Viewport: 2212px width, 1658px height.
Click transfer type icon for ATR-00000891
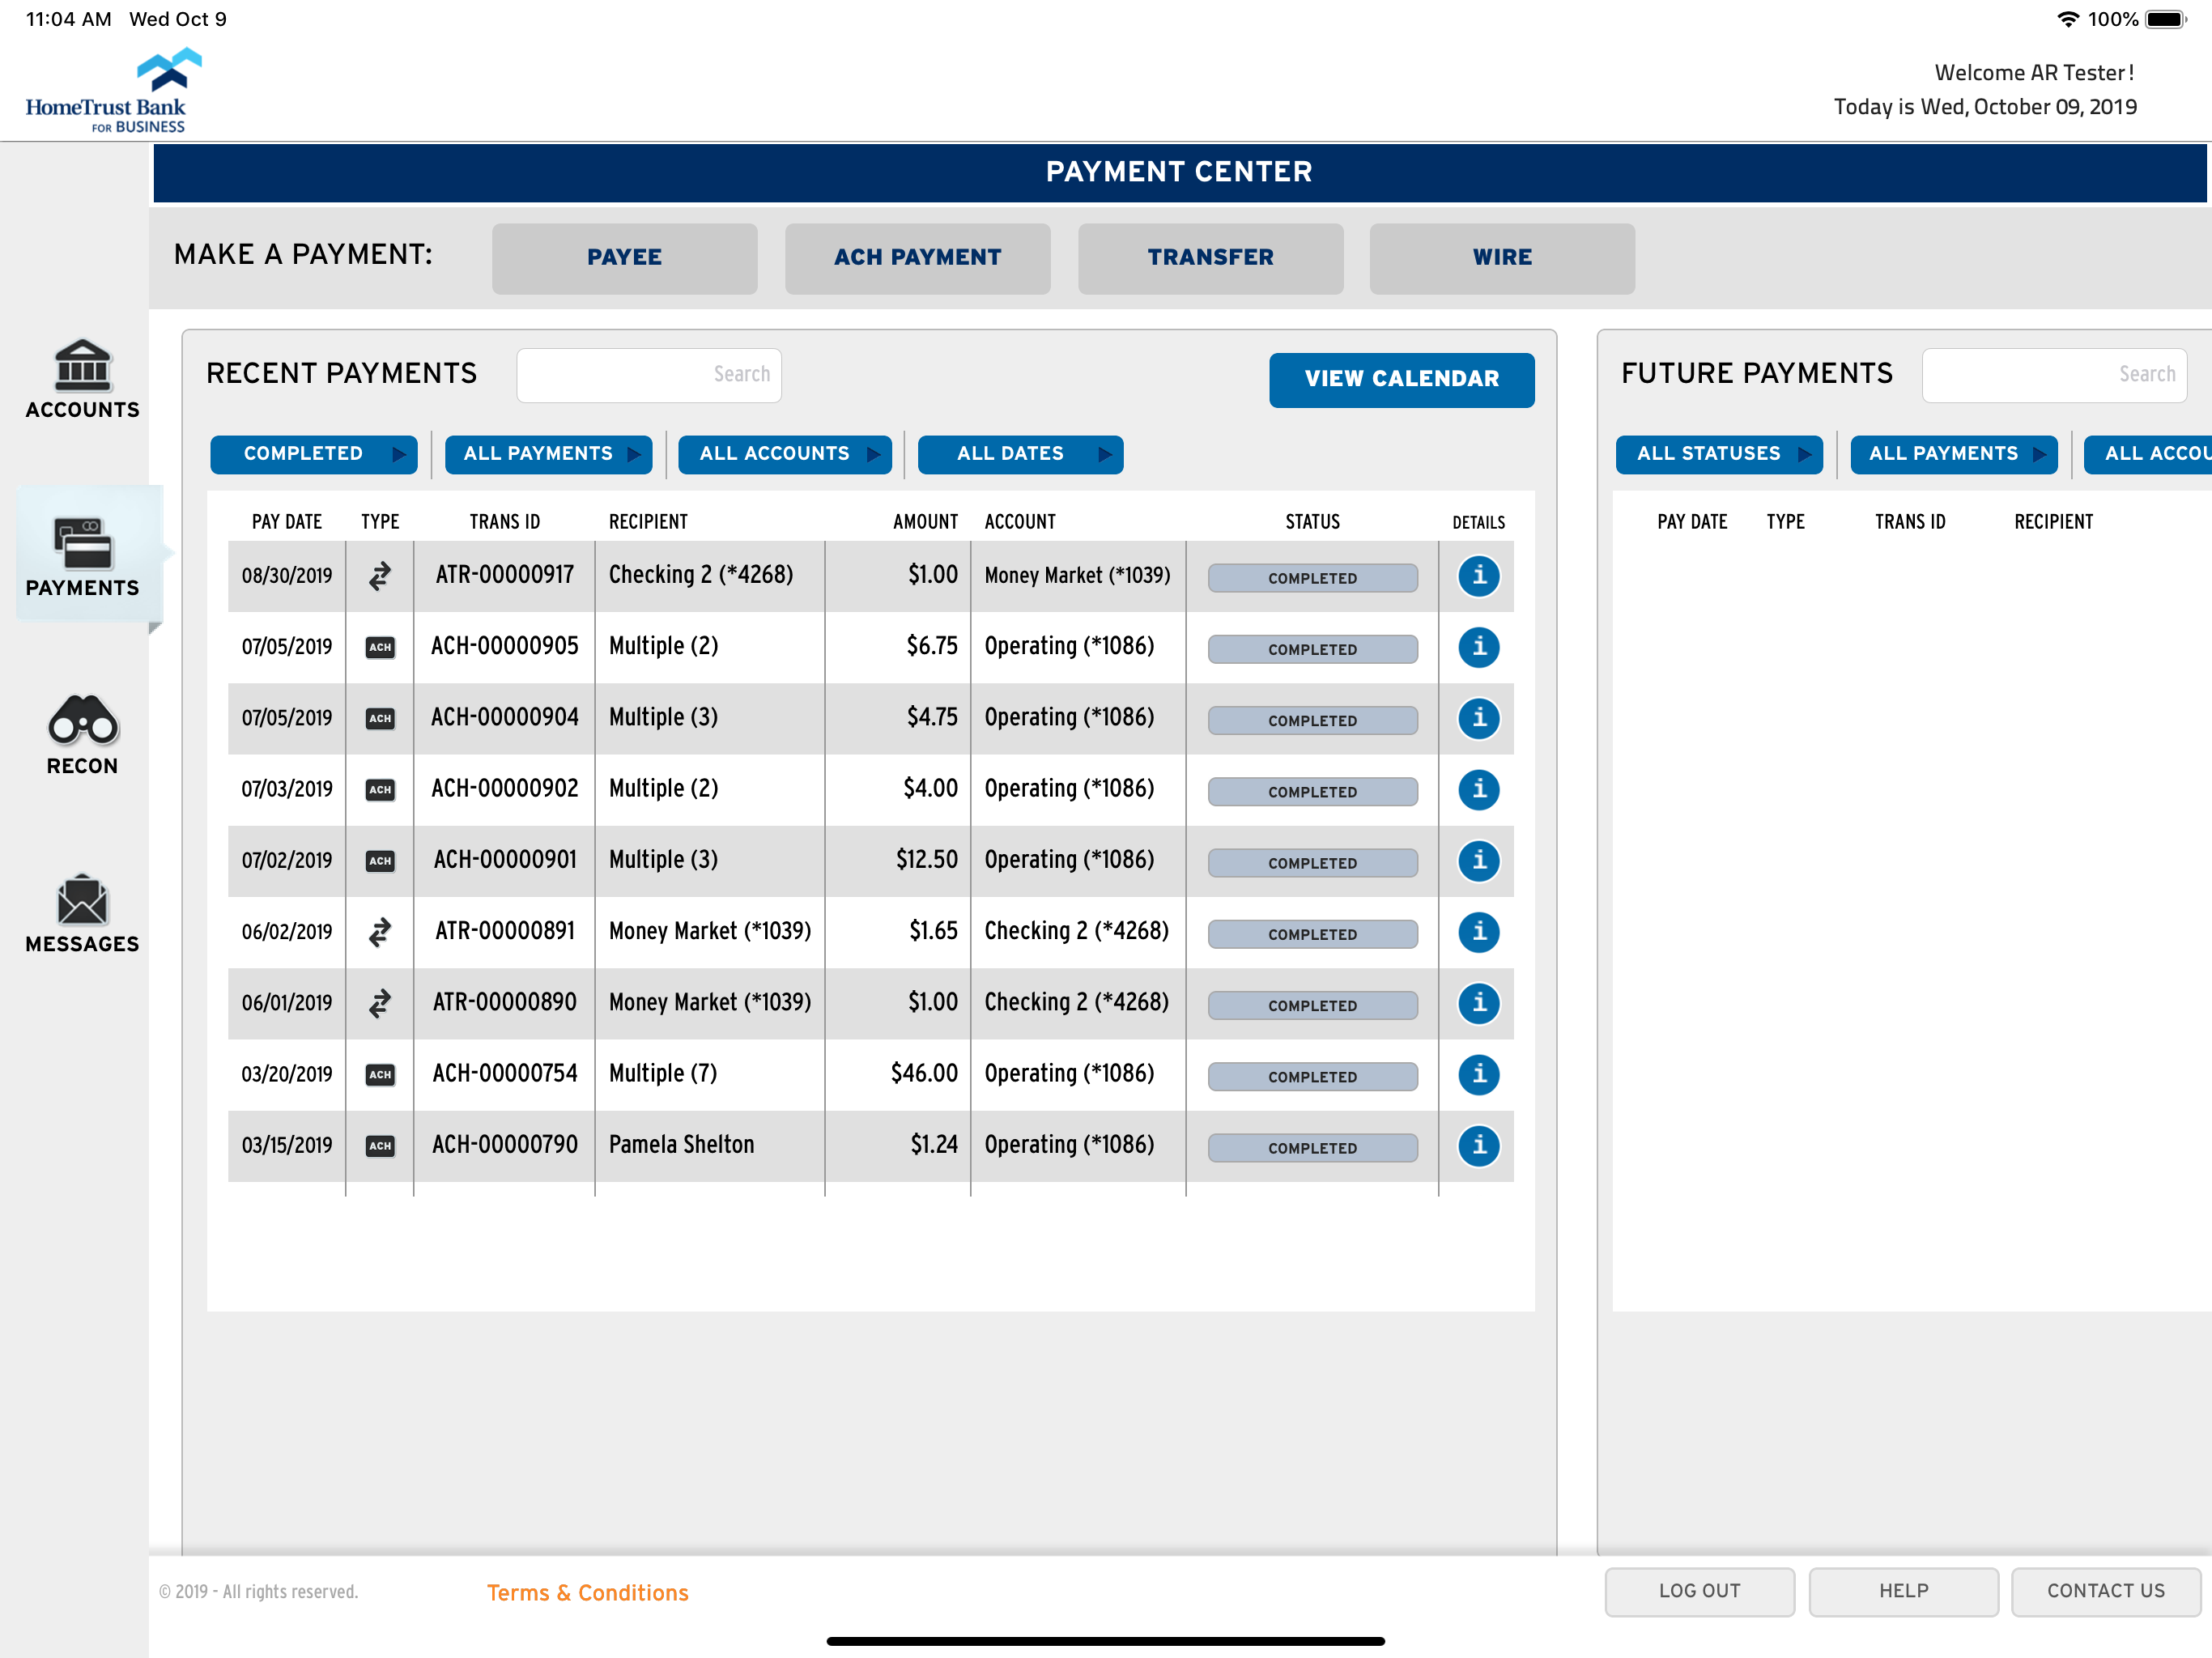pyautogui.click(x=380, y=932)
